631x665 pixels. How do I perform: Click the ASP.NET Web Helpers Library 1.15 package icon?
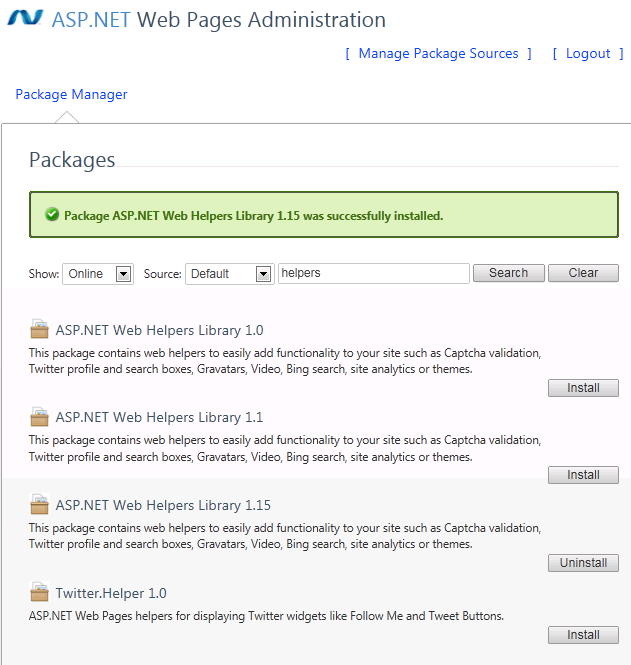click(39, 504)
